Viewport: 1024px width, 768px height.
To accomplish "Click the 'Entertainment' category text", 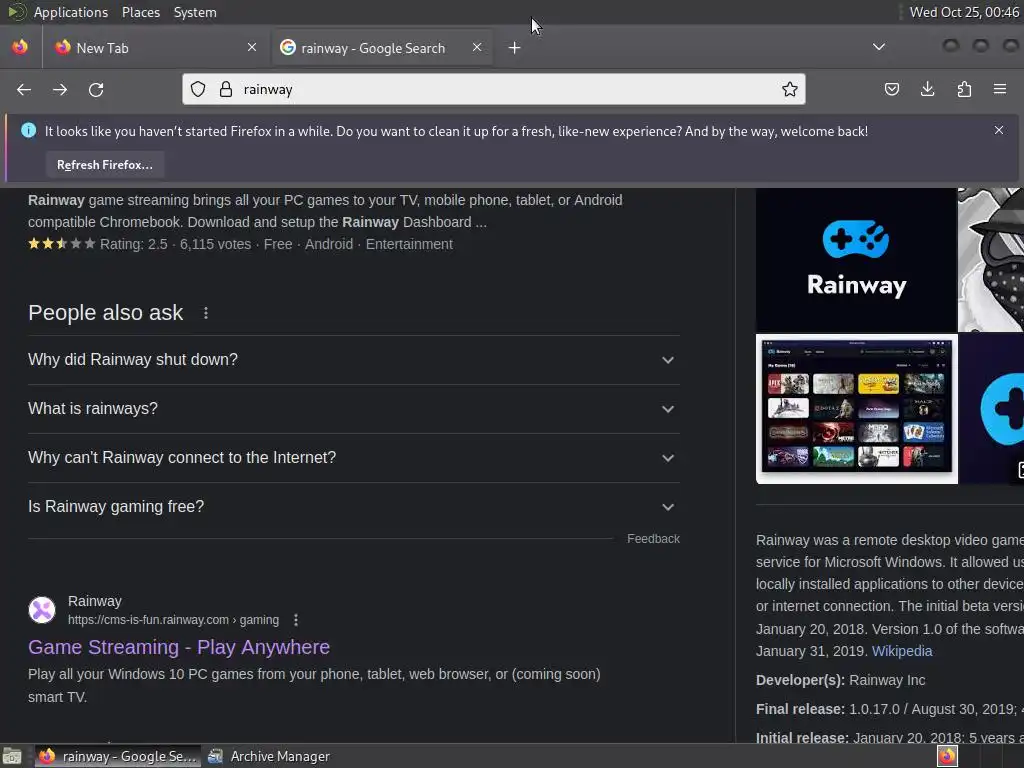I will pyautogui.click(x=409, y=244).
